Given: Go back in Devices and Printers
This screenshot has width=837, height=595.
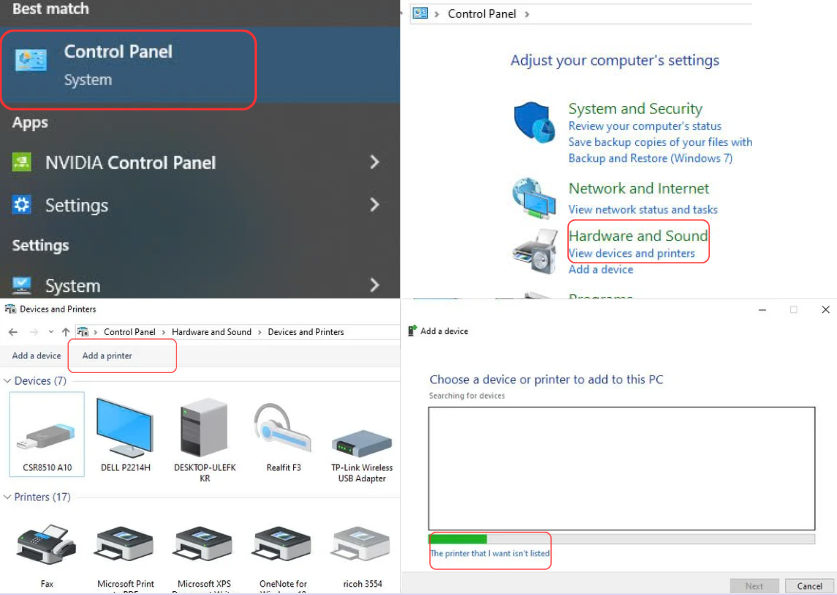Looking at the screenshot, I should (13, 332).
